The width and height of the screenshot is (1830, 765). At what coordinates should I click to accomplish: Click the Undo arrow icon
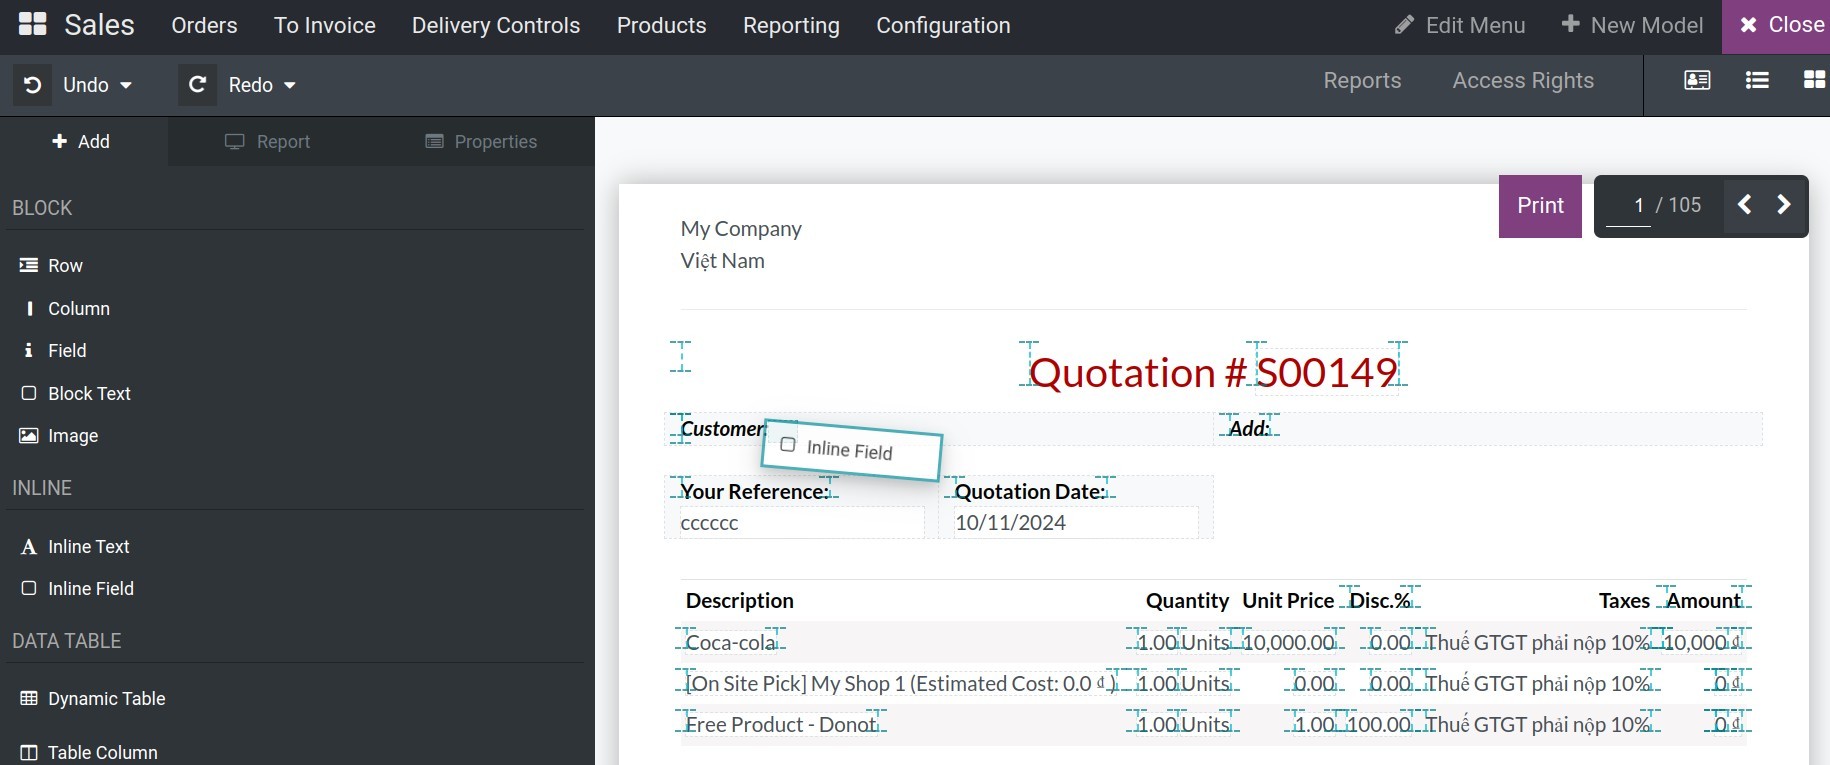(33, 85)
